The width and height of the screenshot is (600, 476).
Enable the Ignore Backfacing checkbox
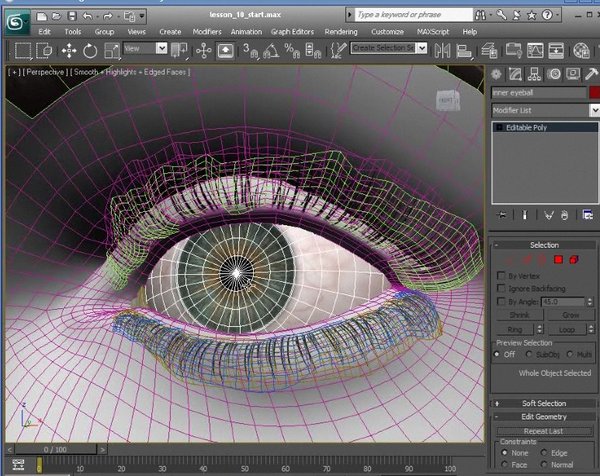click(501, 288)
